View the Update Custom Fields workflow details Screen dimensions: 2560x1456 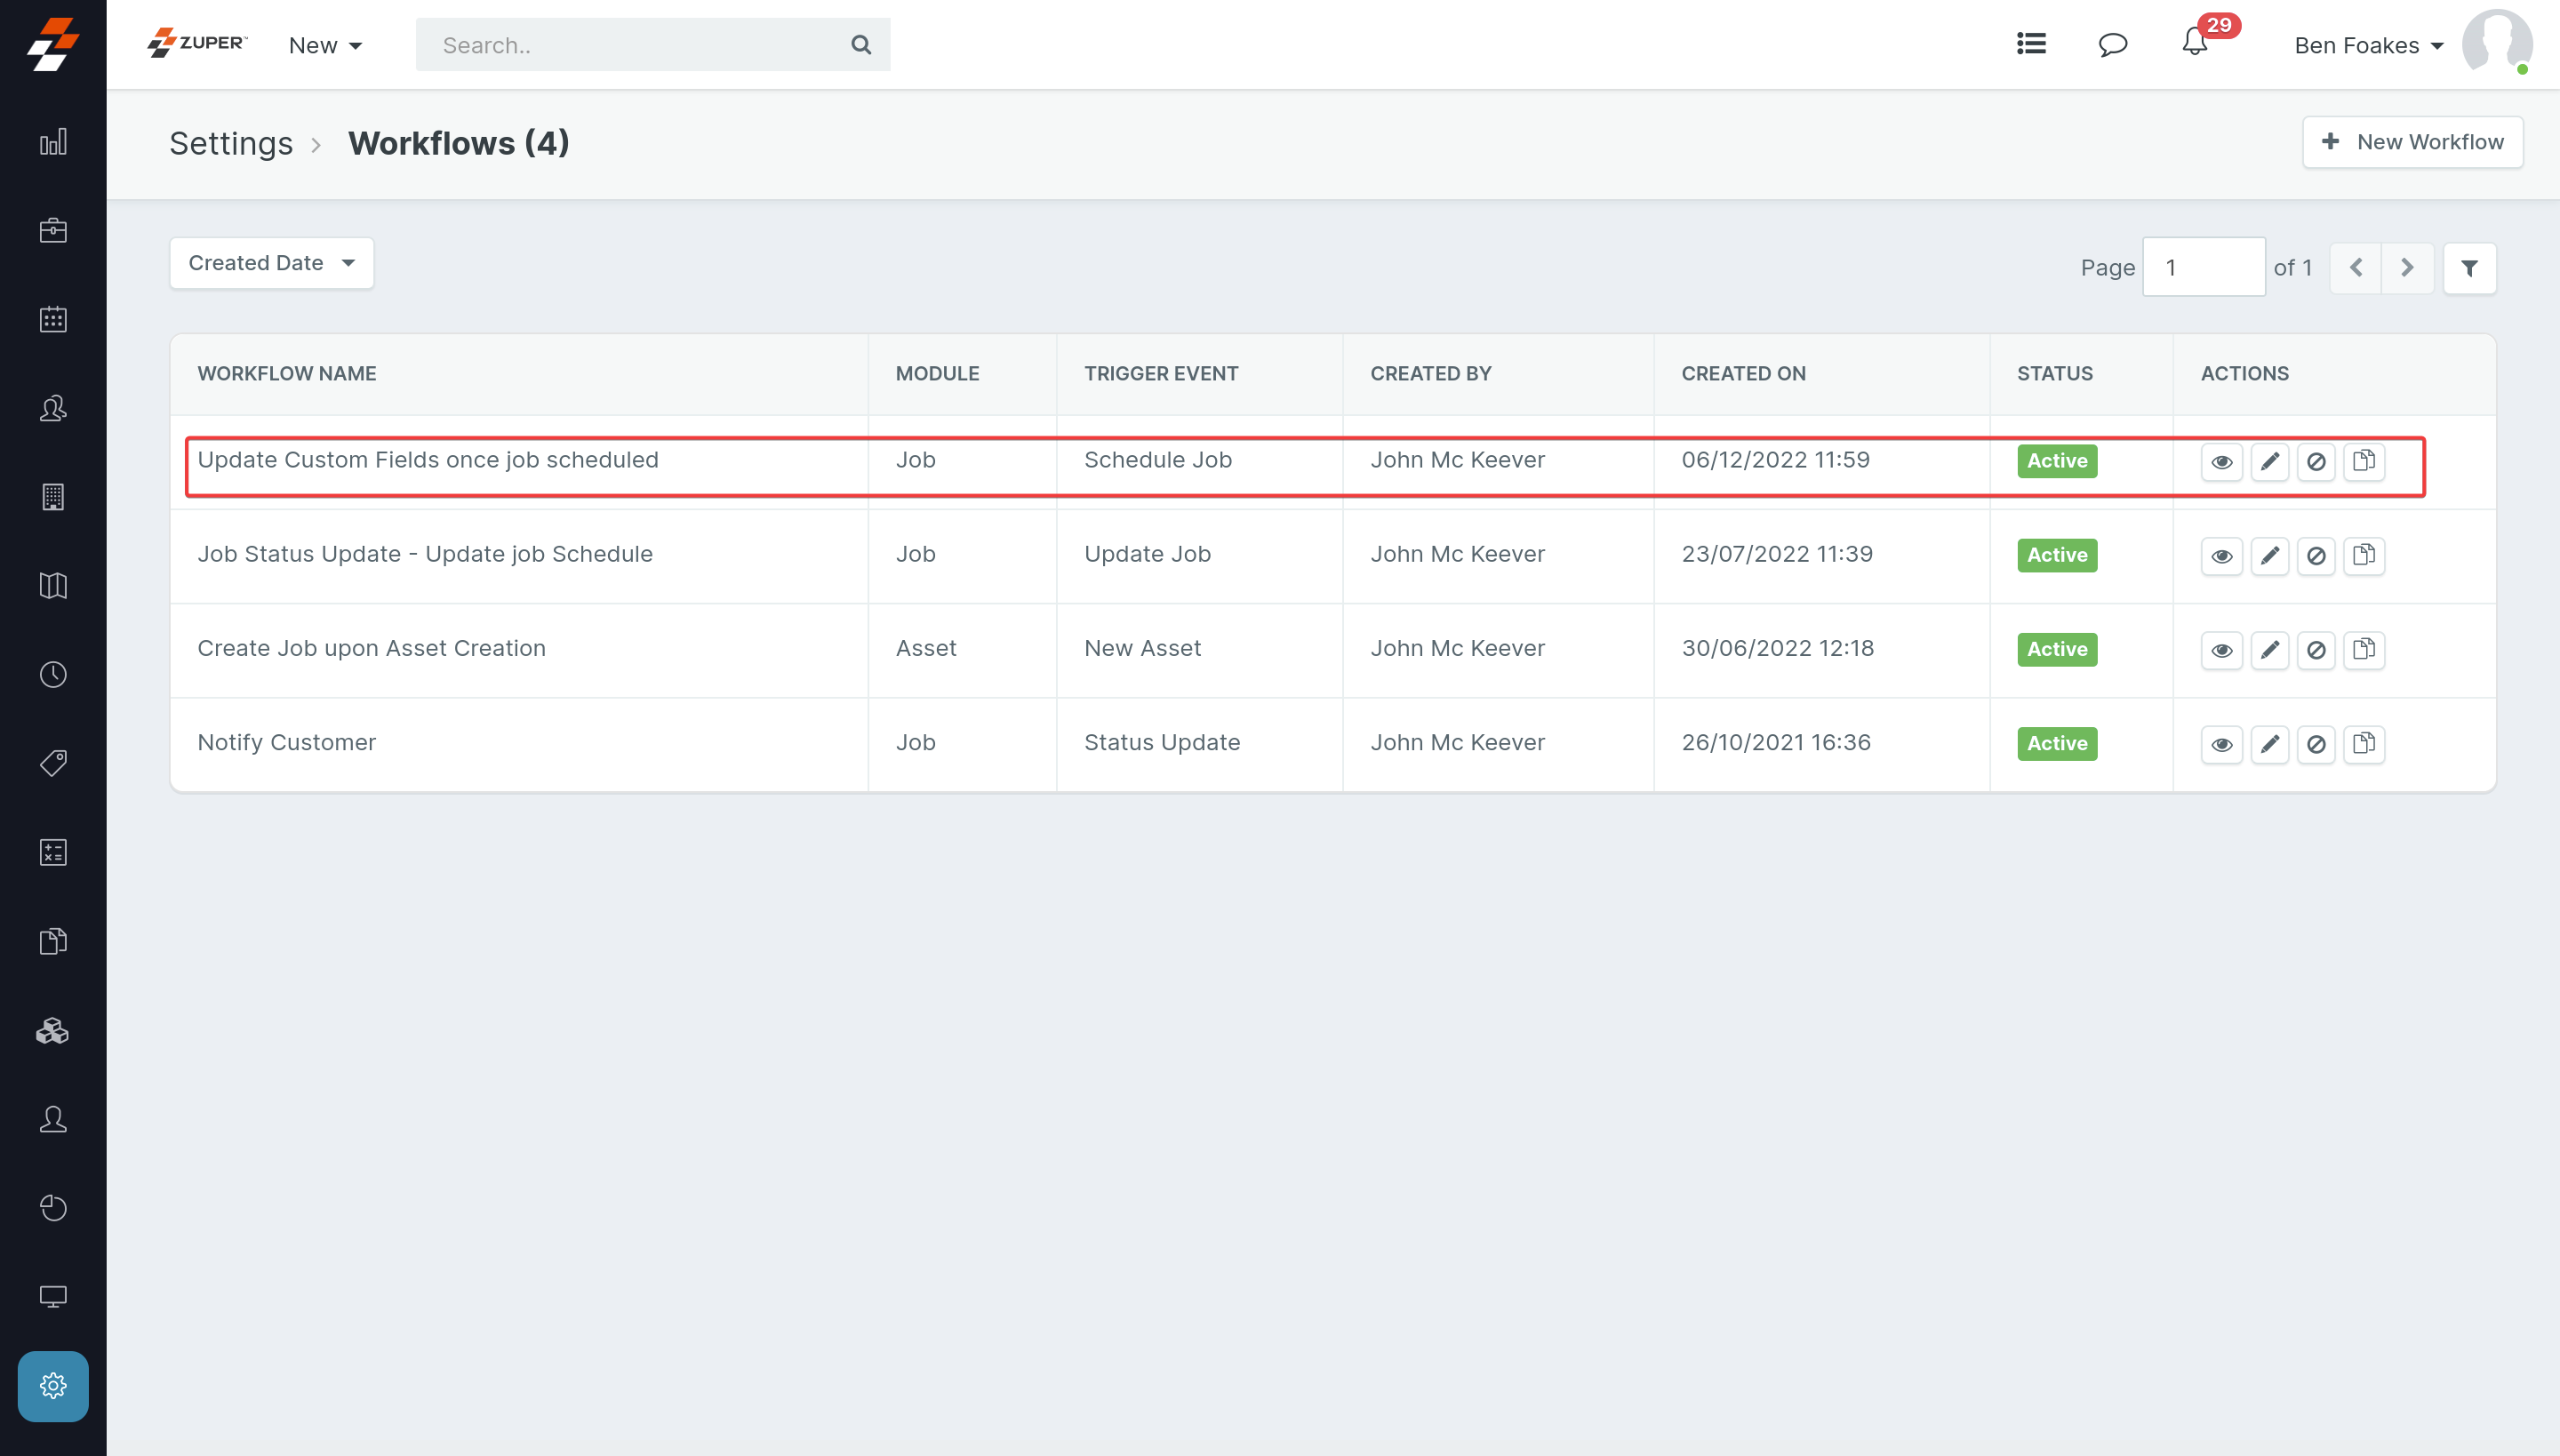coord(2221,462)
